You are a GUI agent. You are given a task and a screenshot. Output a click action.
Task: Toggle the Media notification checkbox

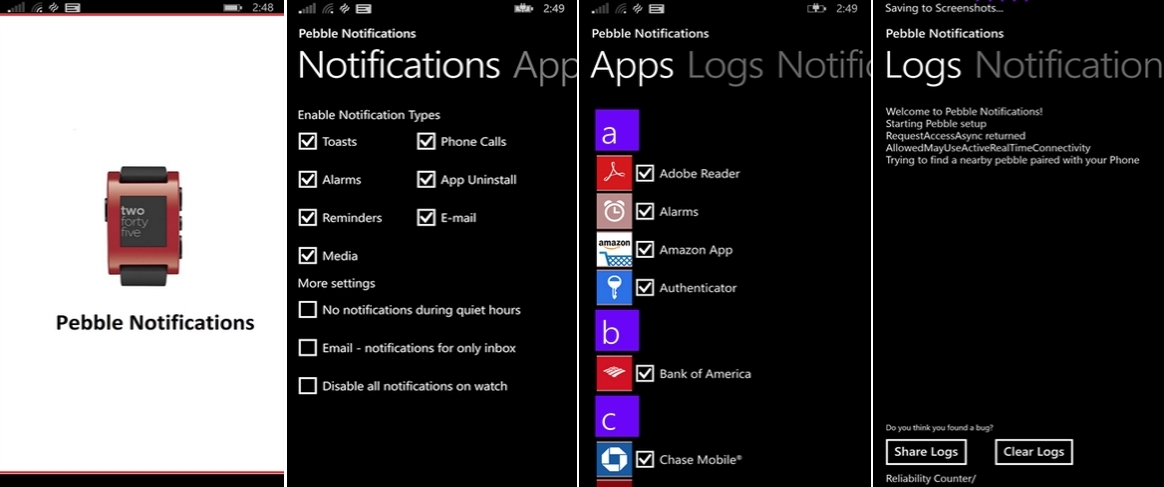[308, 255]
